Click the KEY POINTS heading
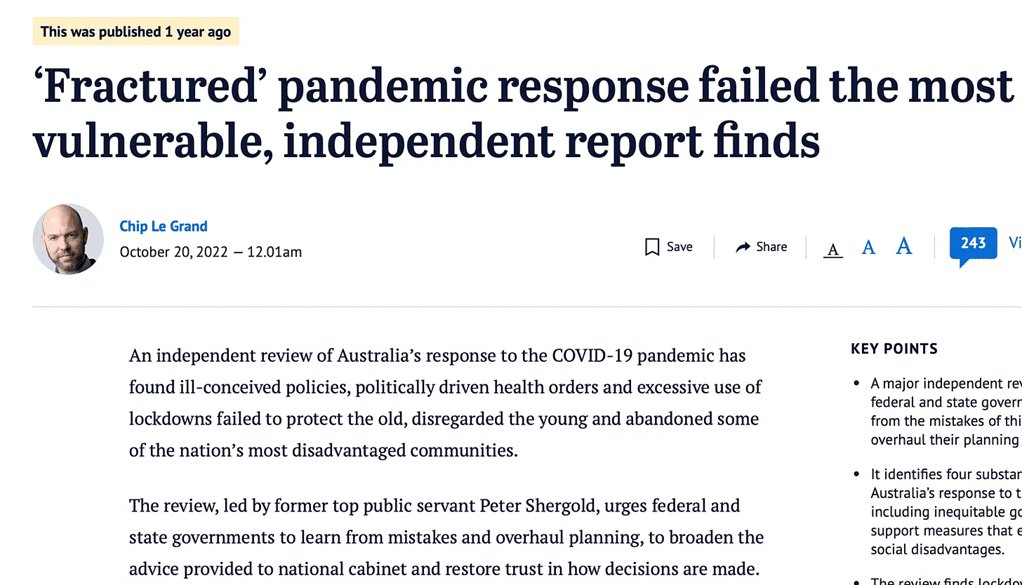 (x=894, y=349)
